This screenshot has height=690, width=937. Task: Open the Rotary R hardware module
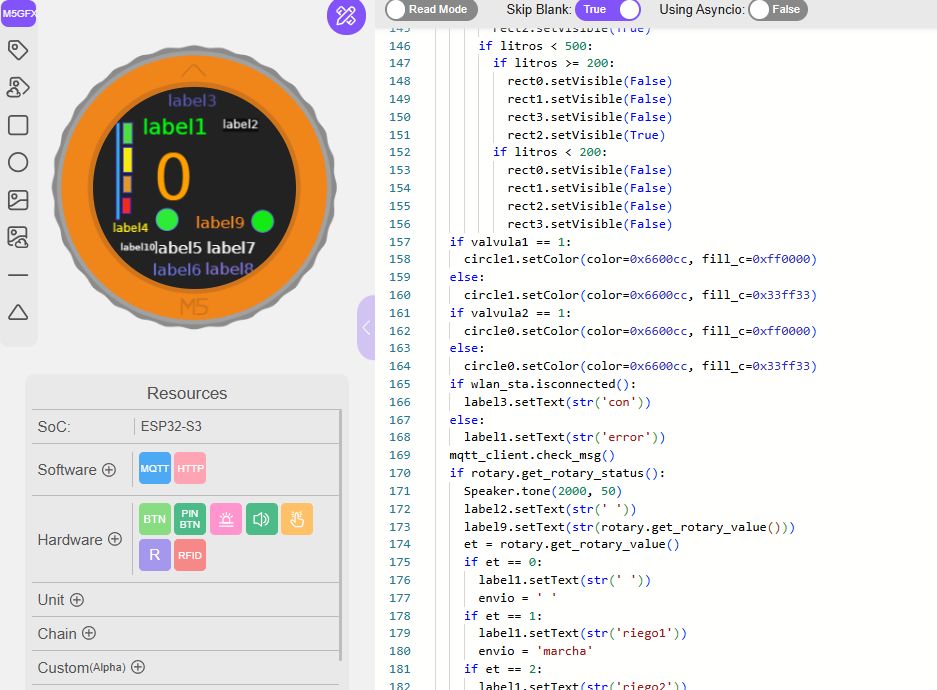(155, 555)
